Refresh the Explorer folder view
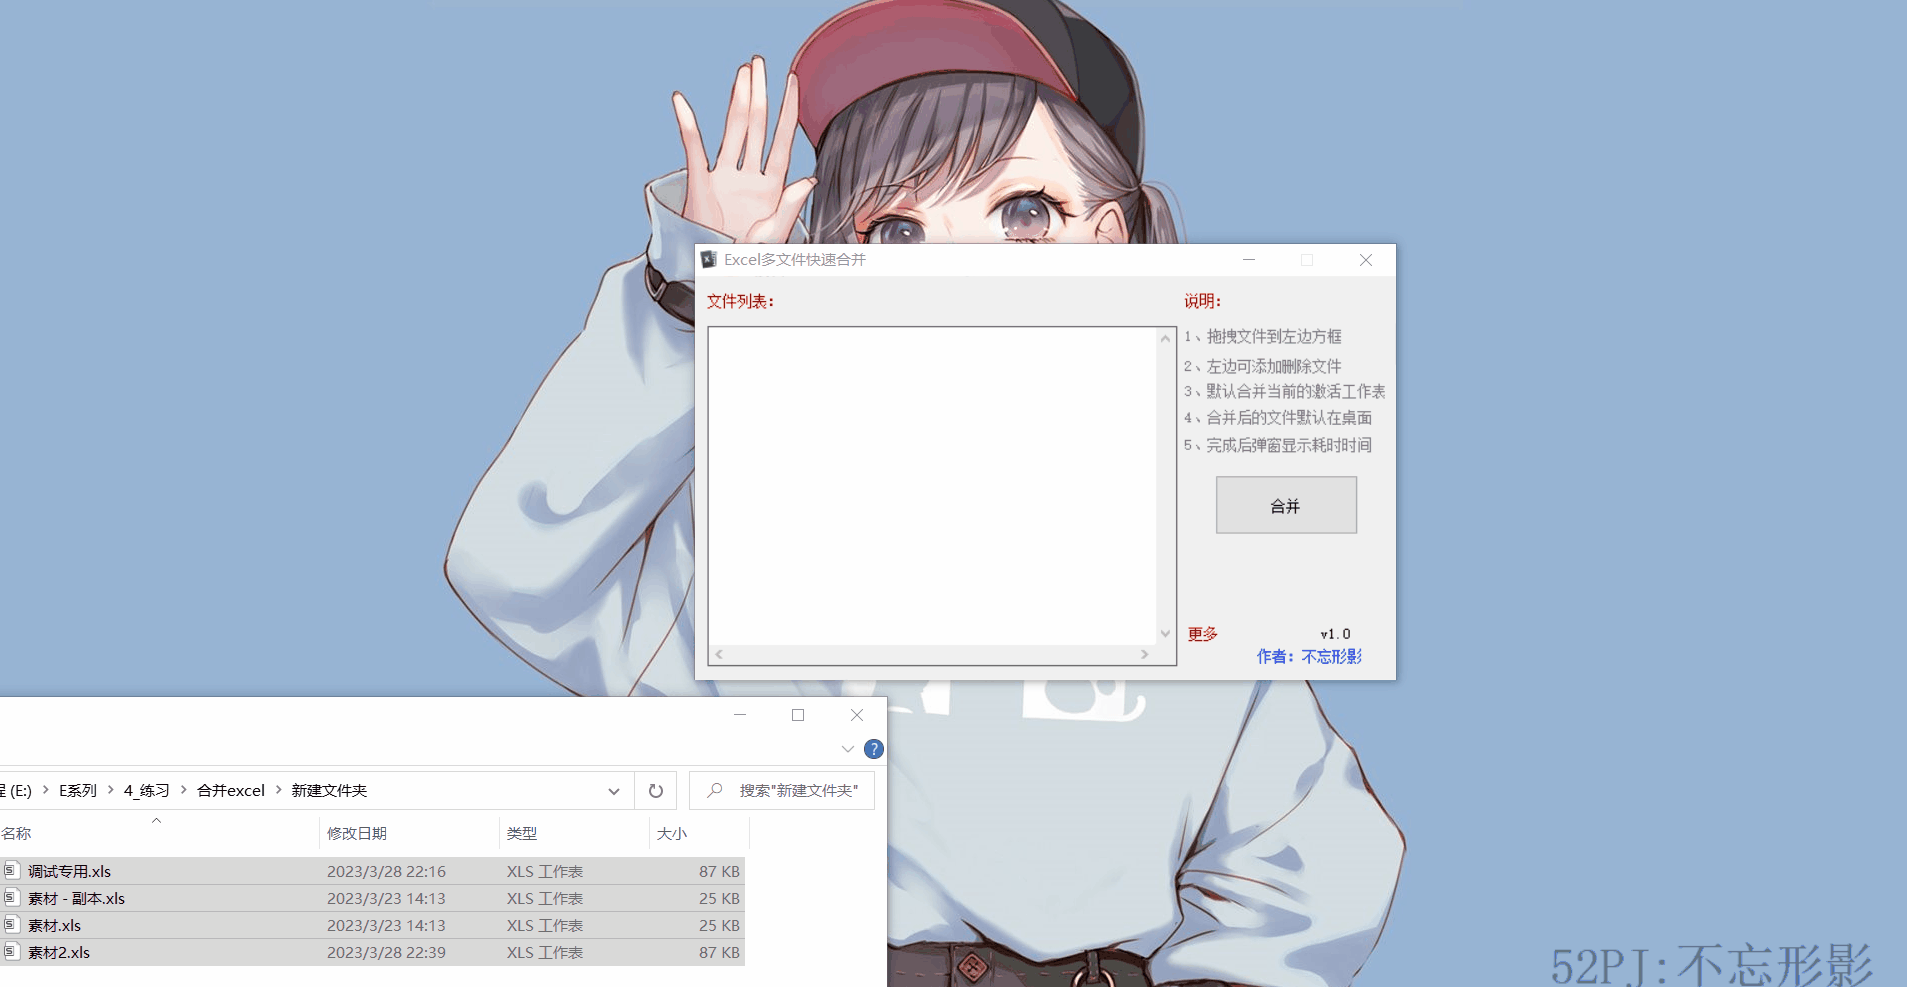The width and height of the screenshot is (1907, 987). (656, 791)
